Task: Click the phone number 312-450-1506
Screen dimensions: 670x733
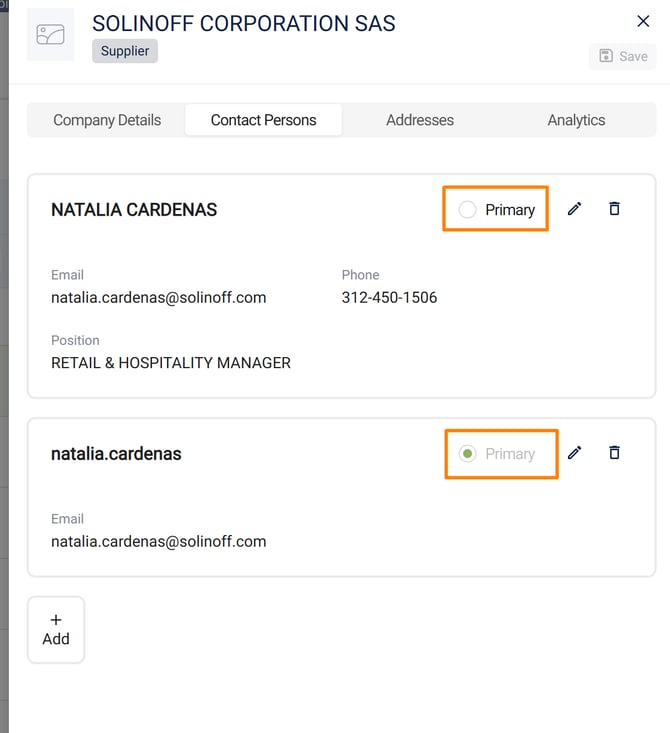Action: [389, 297]
